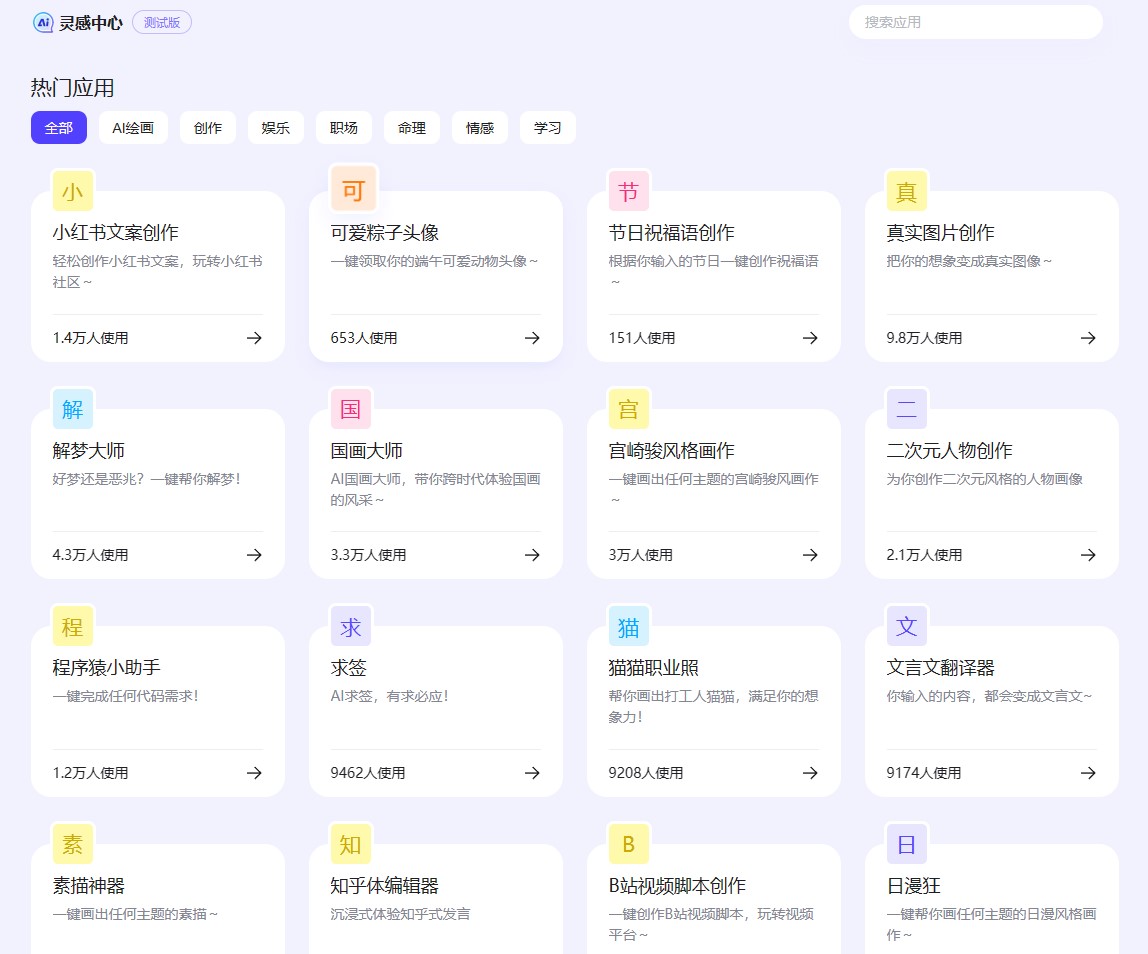Click the arrow on 程序猿小助手 card
This screenshot has height=954, width=1148.
click(254, 773)
